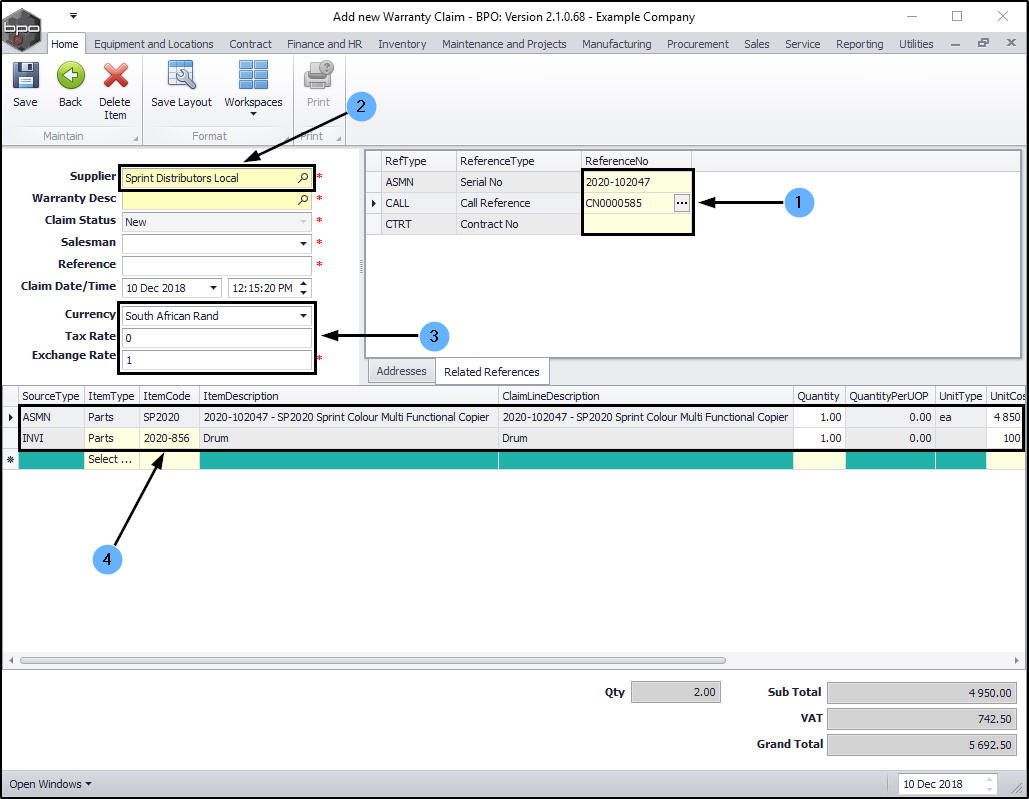Sort by the ClaimLineDescription column header
Image resolution: width=1029 pixels, height=799 pixels.
point(646,396)
